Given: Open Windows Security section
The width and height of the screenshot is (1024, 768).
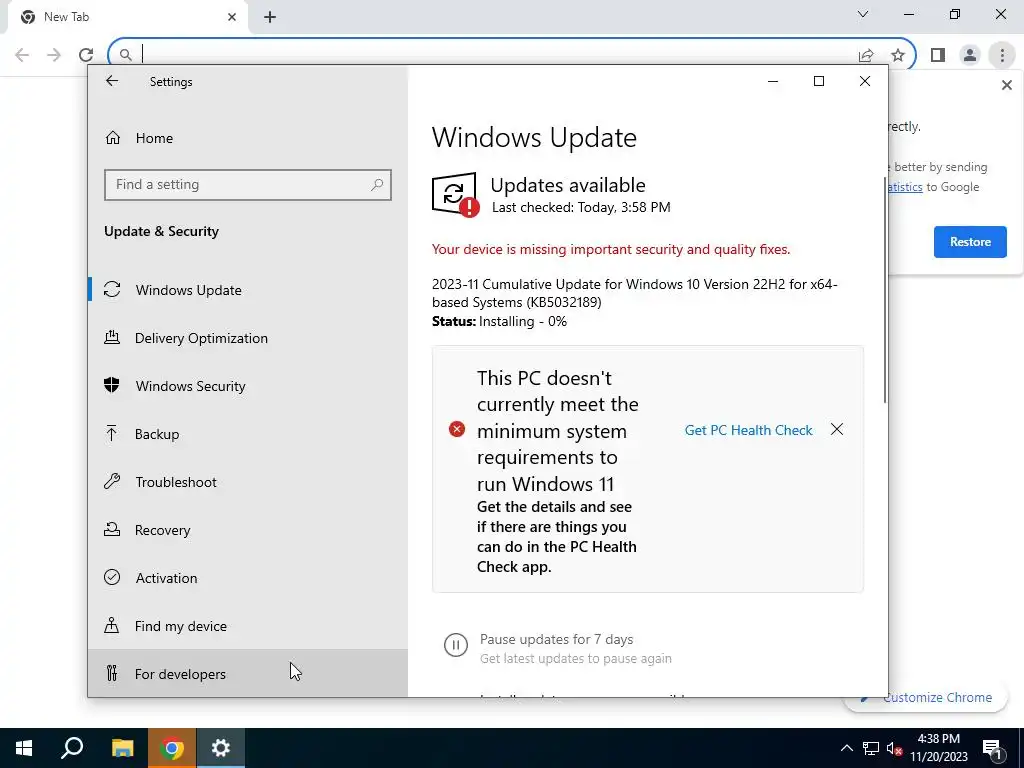Looking at the screenshot, I should click(x=248, y=386).
